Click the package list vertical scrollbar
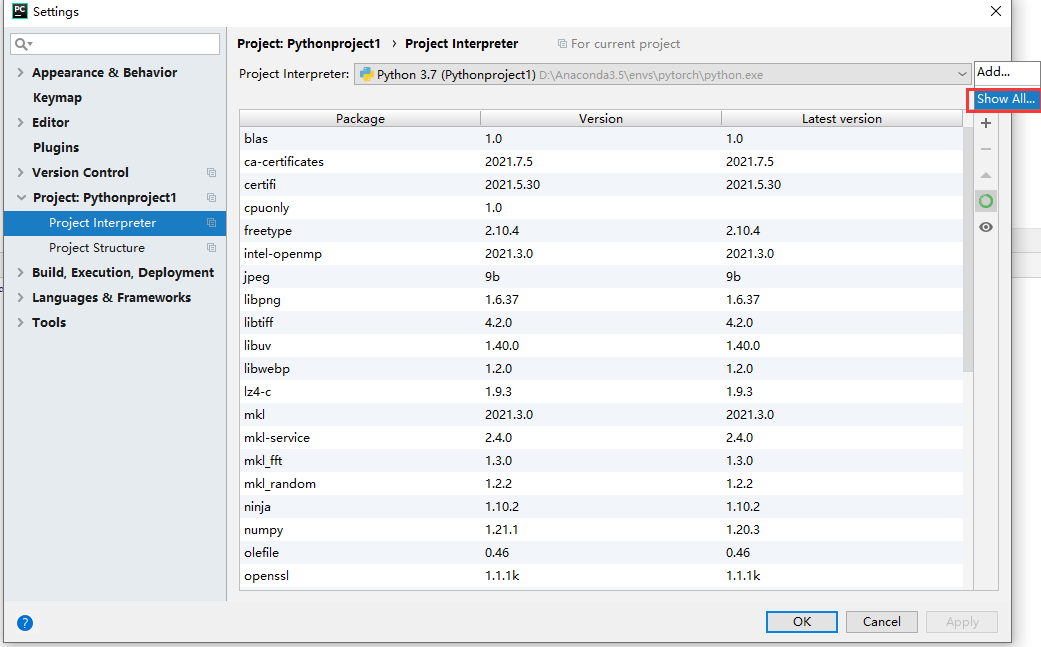This screenshot has width=1041, height=647. [968, 249]
